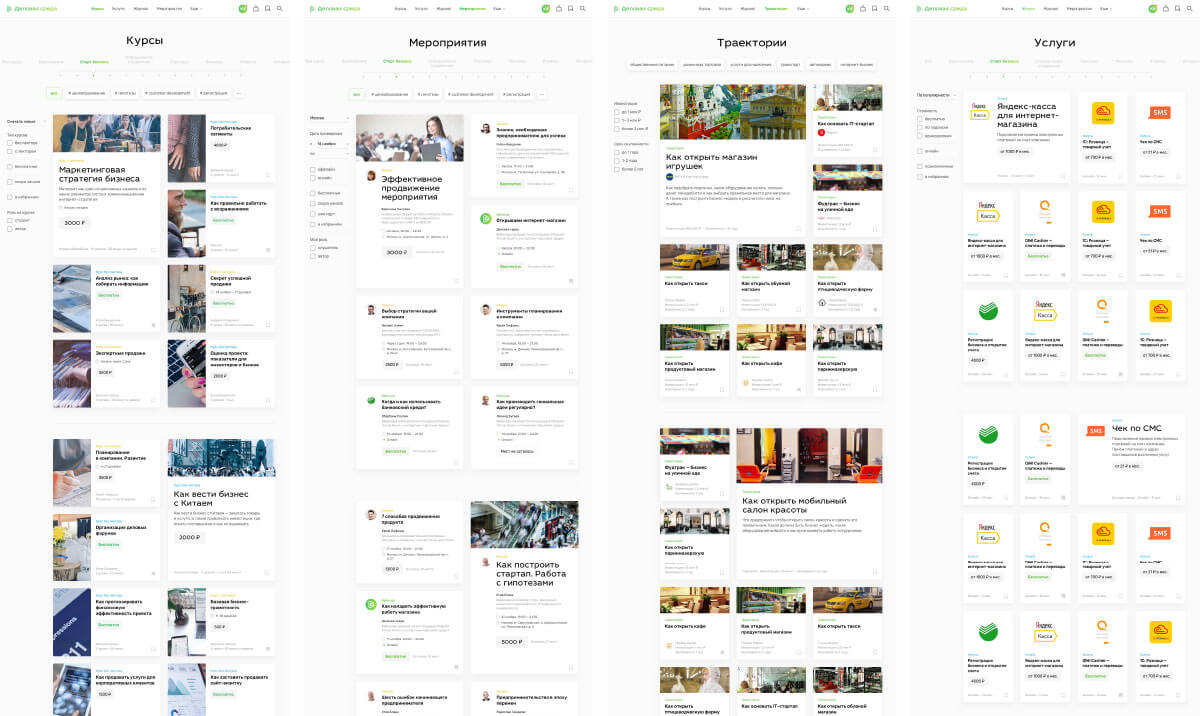Click the 'транспорт' tag on the Траектории page
Viewport: 1200px width, 716px height.
click(790, 64)
